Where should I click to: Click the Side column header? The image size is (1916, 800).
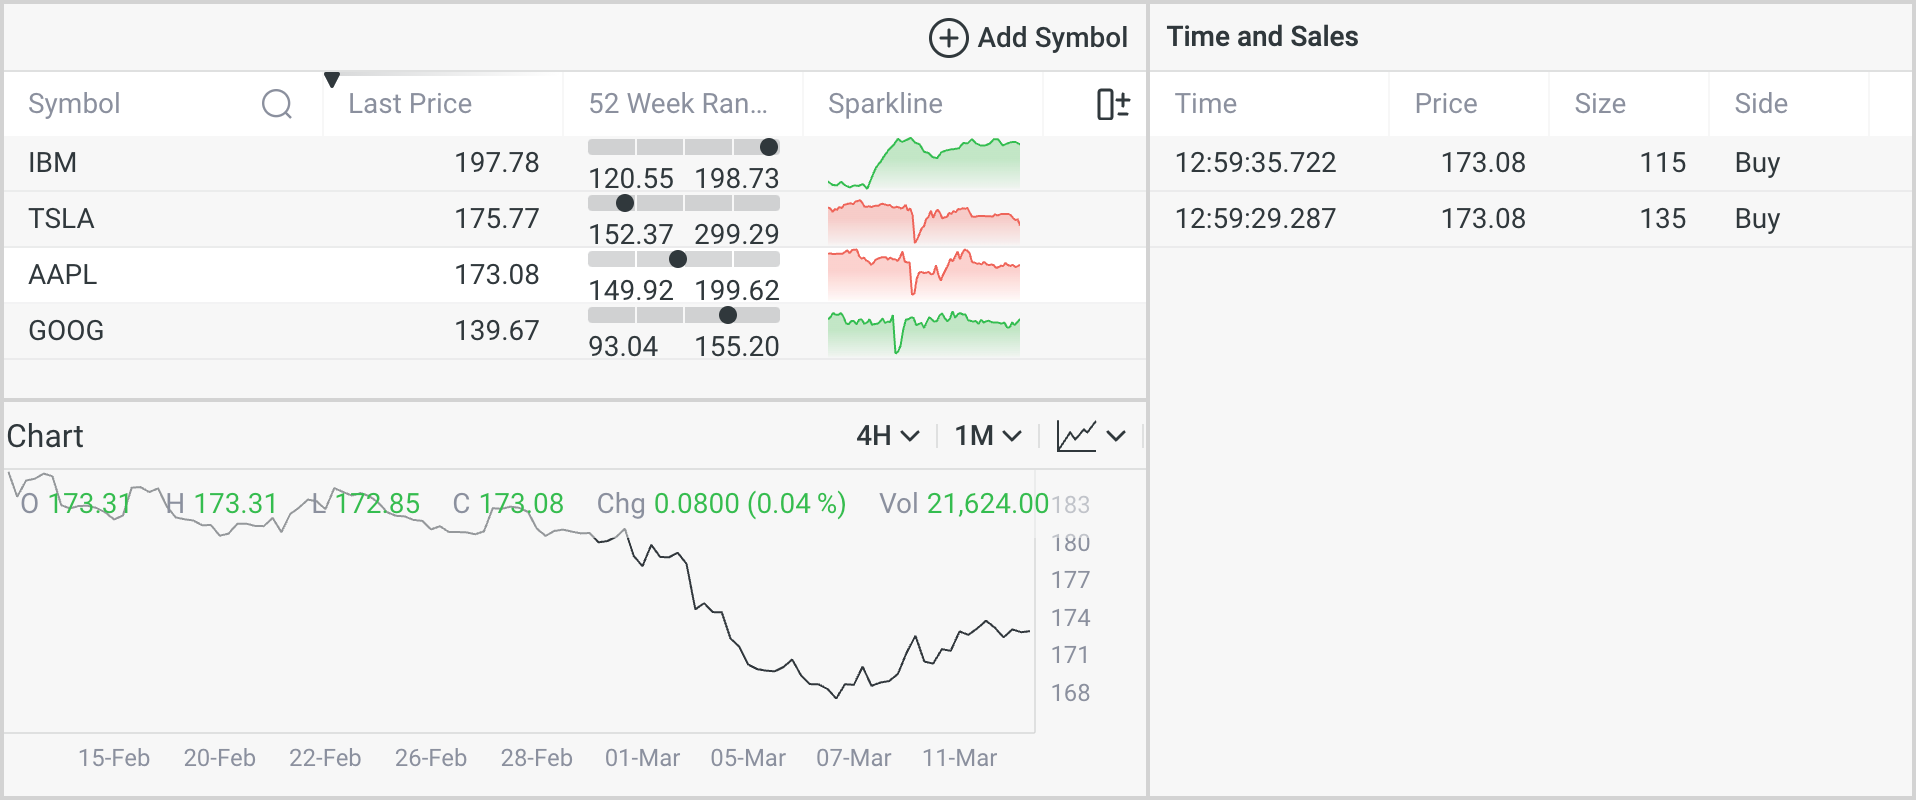pos(1760,104)
